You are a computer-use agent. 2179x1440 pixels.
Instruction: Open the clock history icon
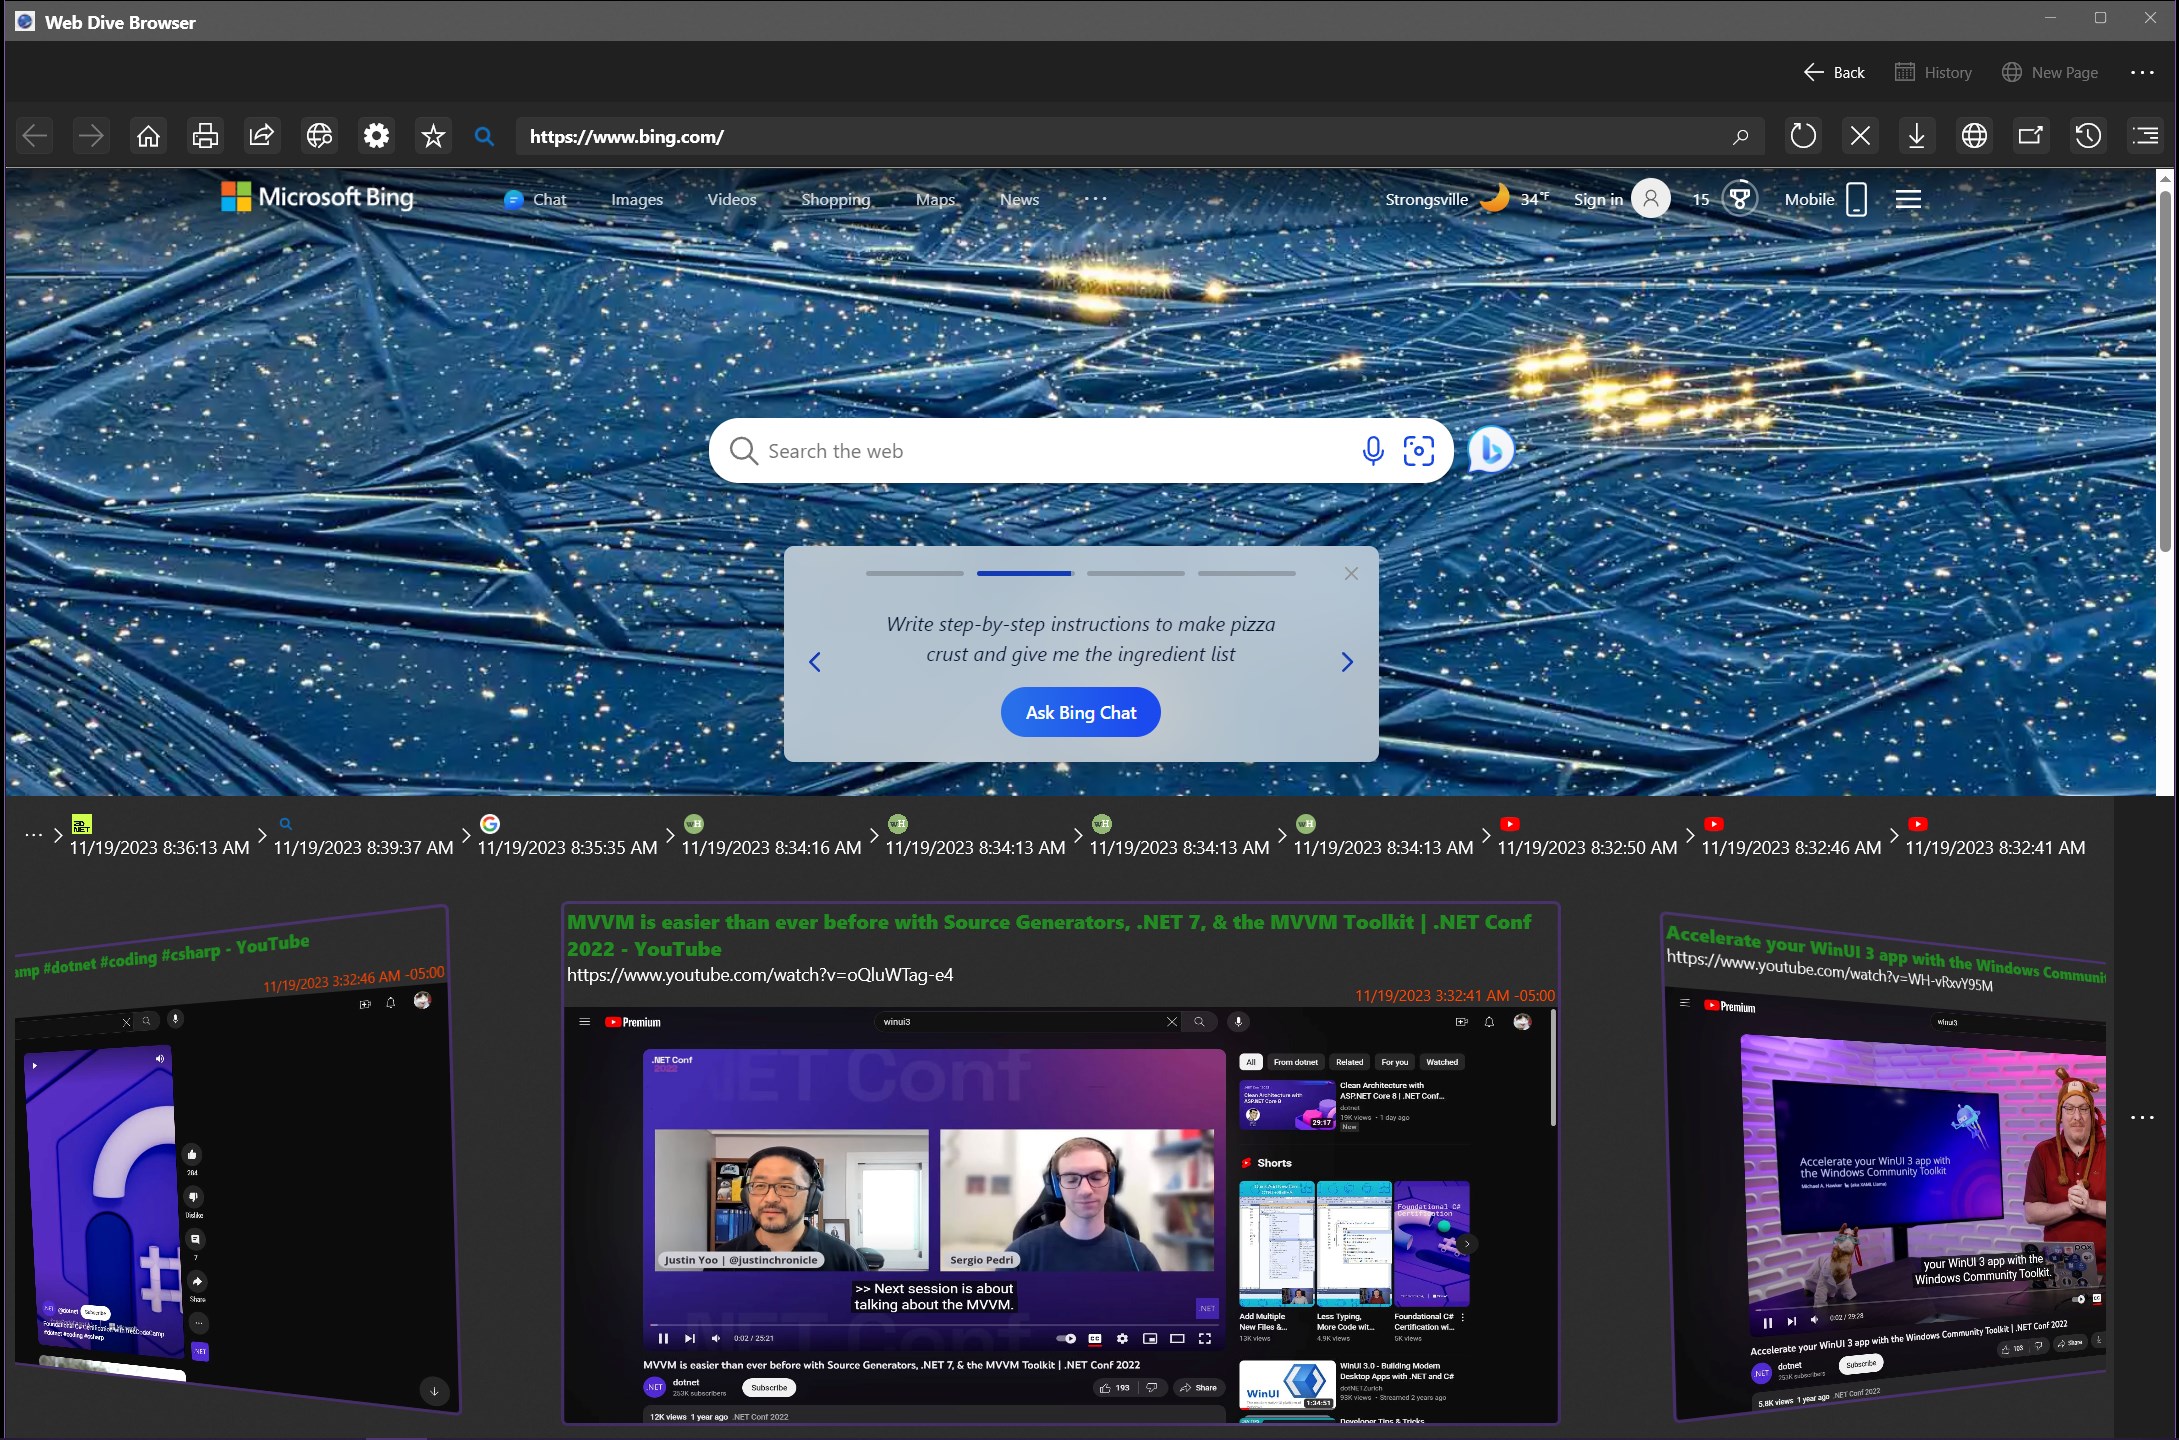[x=2088, y=136]
